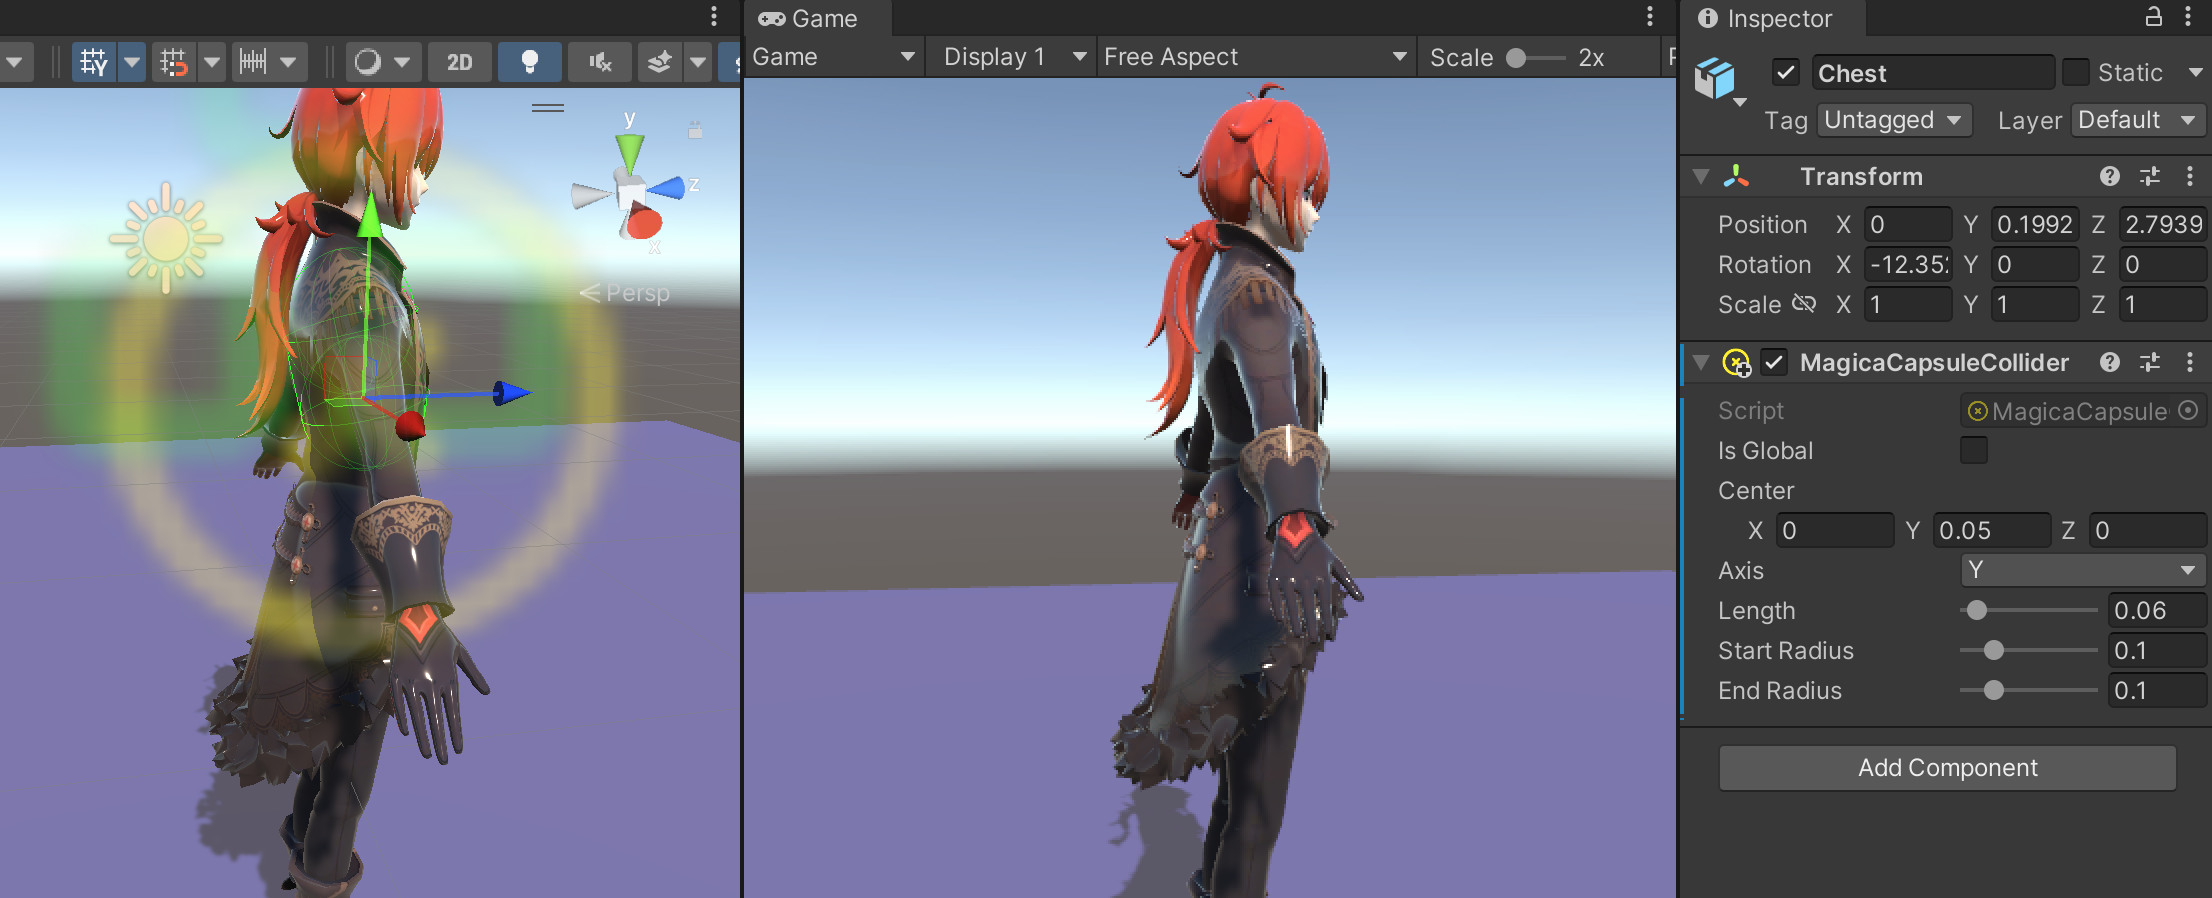The width and height of the screenshot is (2212, 898).
Task: Toggle scene audio mute icon
Action: click(x=600, y=62)
